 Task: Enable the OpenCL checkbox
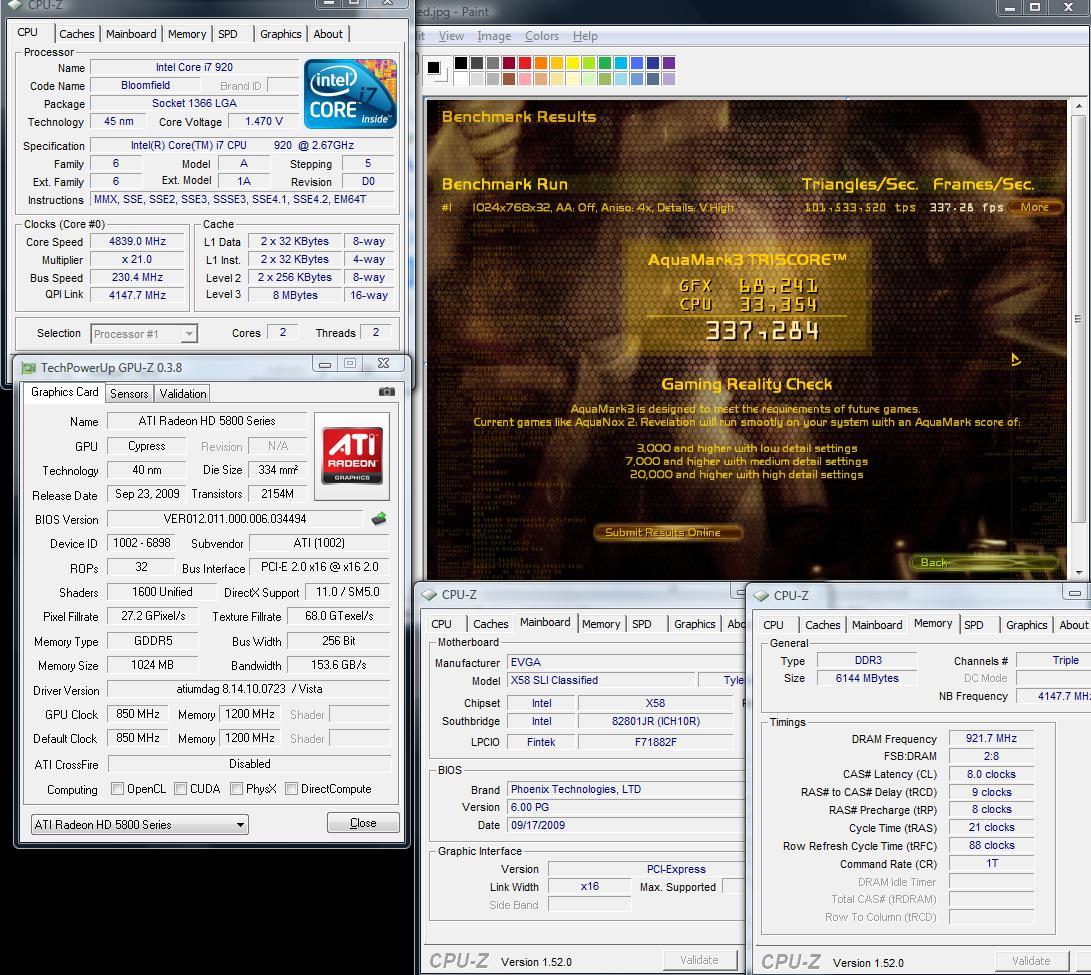point(118,788)
